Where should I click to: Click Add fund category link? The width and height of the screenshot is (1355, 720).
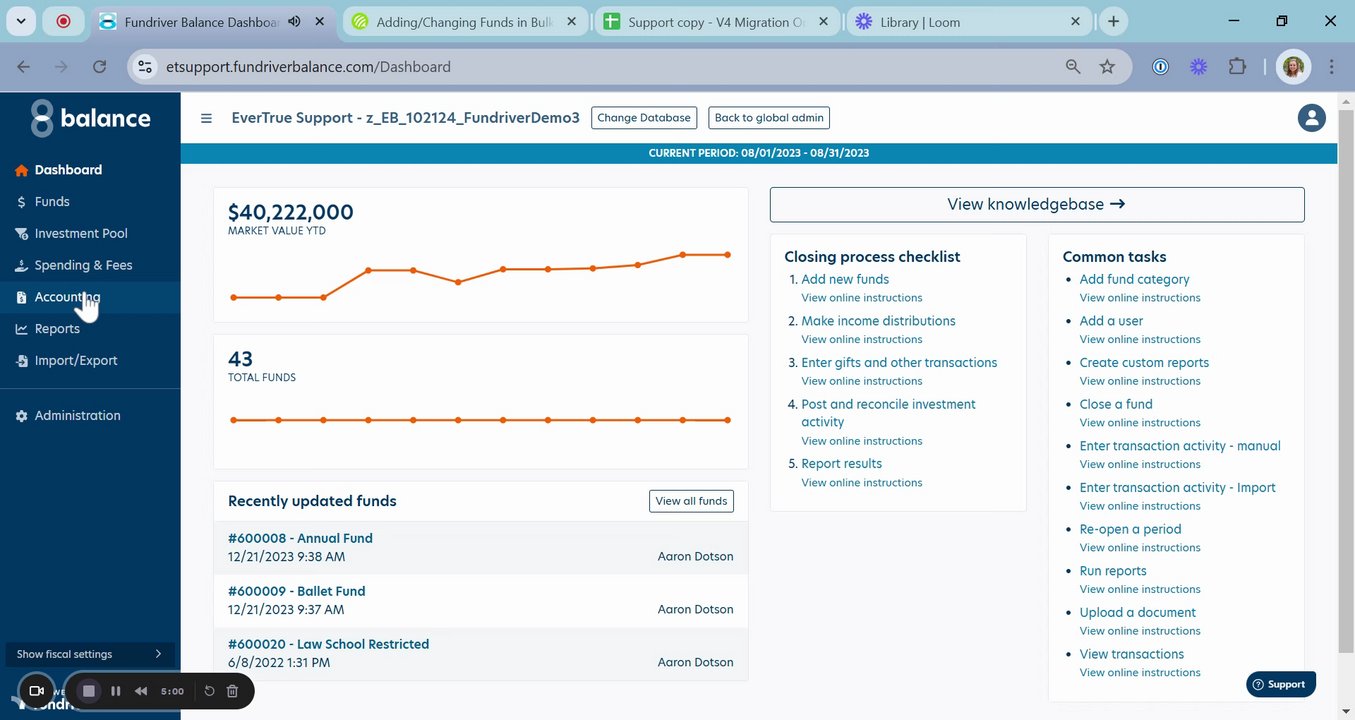(x=1134, y=279)
